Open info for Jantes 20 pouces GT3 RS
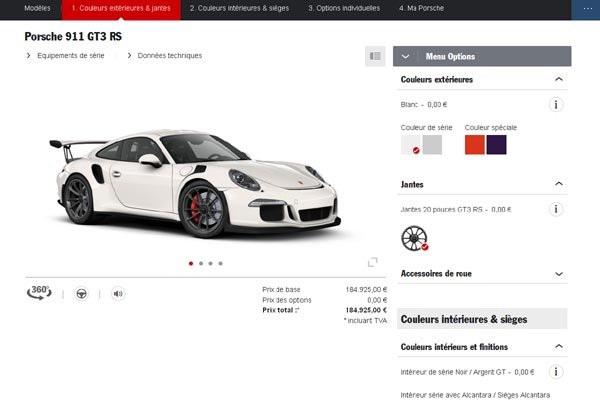This screenshot has width=600, height=400. click(556, 209)
